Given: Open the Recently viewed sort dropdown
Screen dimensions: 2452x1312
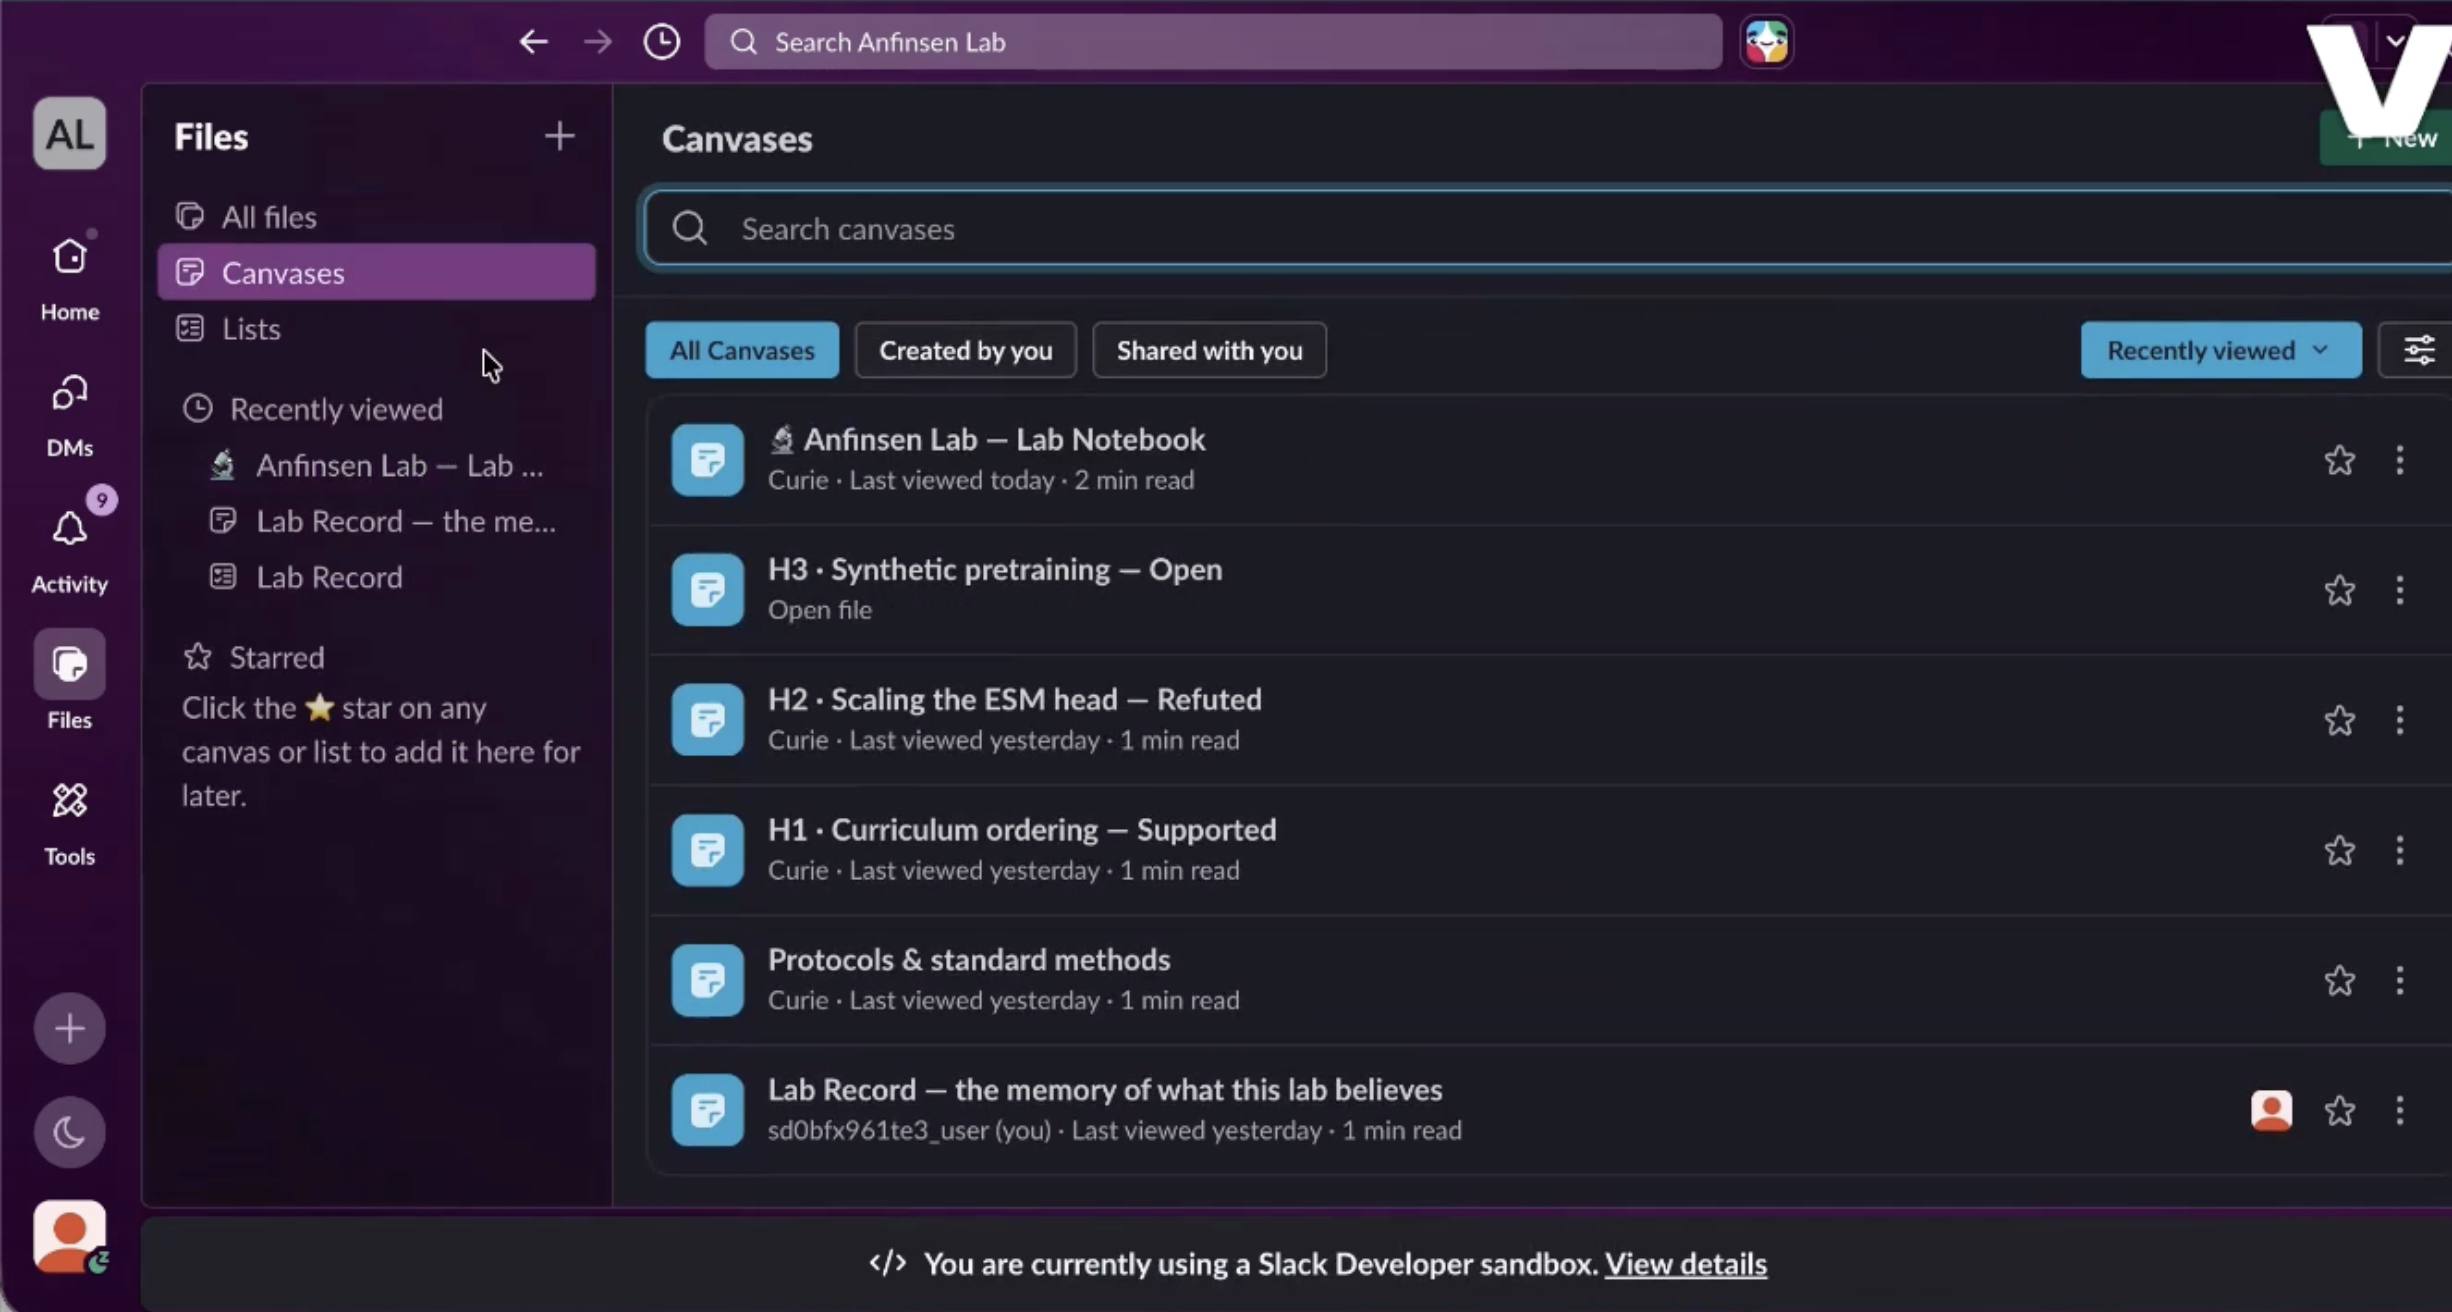Looking at the screenshot, I should click(x=2220, y=350).
